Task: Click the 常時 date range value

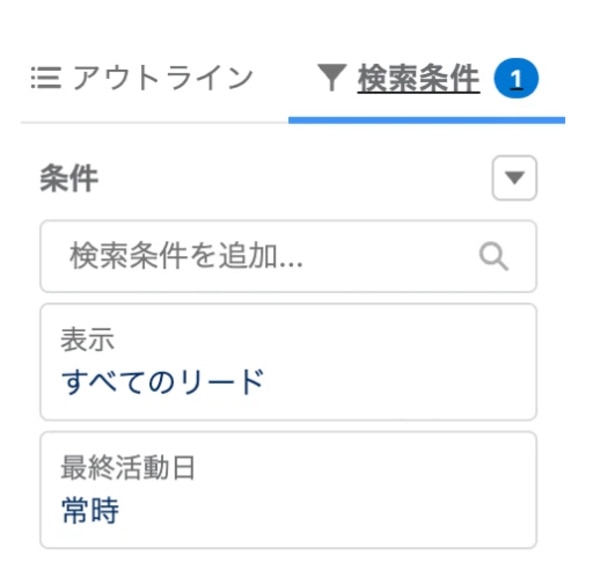Action: point(90,510)
